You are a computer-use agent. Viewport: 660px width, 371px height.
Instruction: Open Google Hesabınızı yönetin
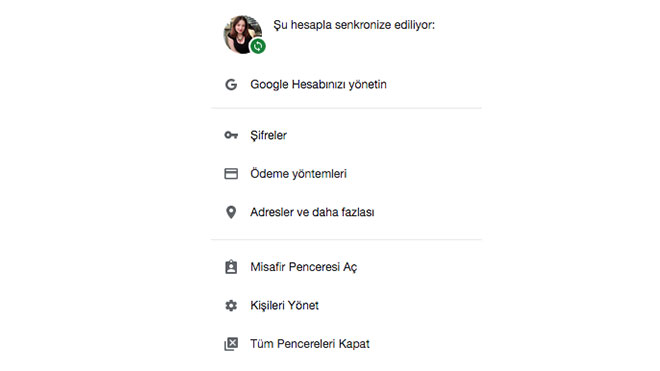346,85
